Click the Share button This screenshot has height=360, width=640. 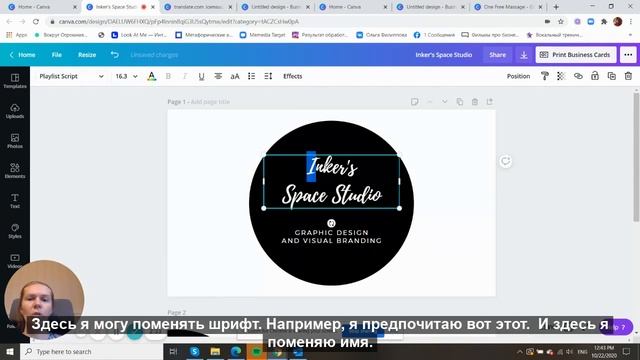point(497,55)
